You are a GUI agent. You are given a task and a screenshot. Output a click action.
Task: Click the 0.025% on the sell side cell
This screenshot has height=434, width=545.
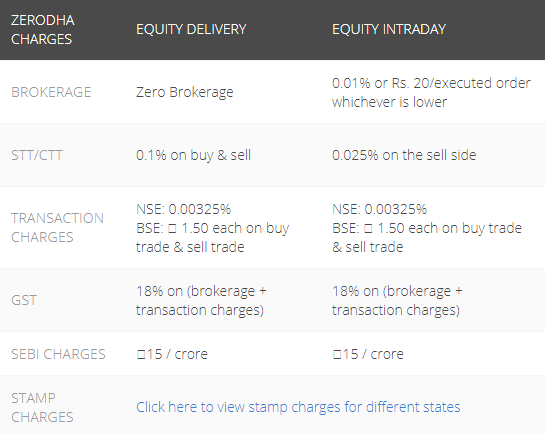(x=404, y=155)
